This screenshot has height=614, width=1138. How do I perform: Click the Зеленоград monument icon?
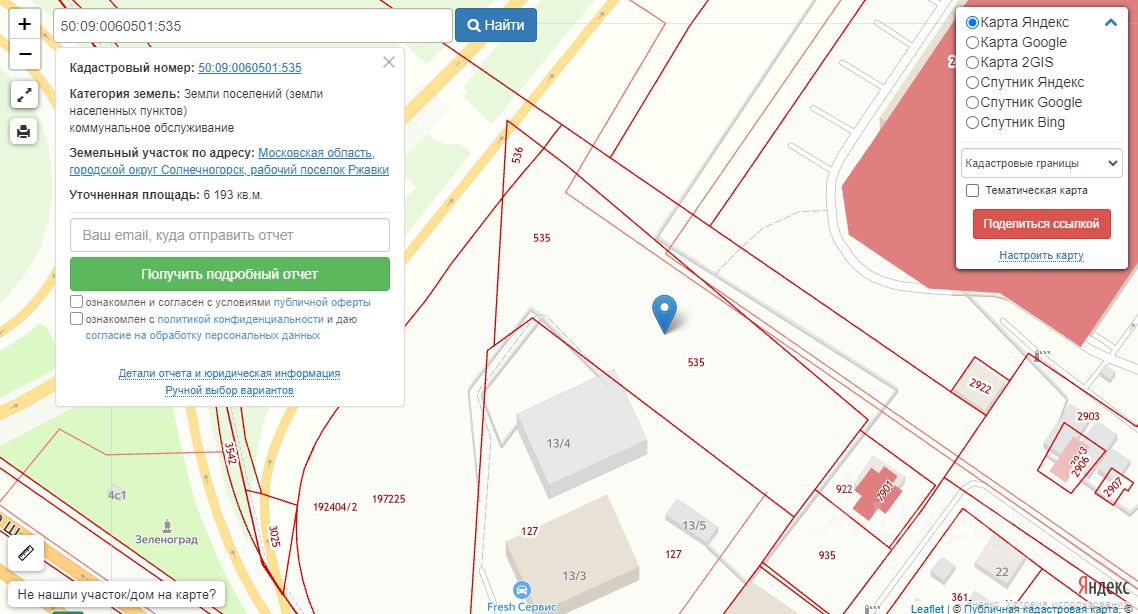pyautogui.click(x=167, y=524)
